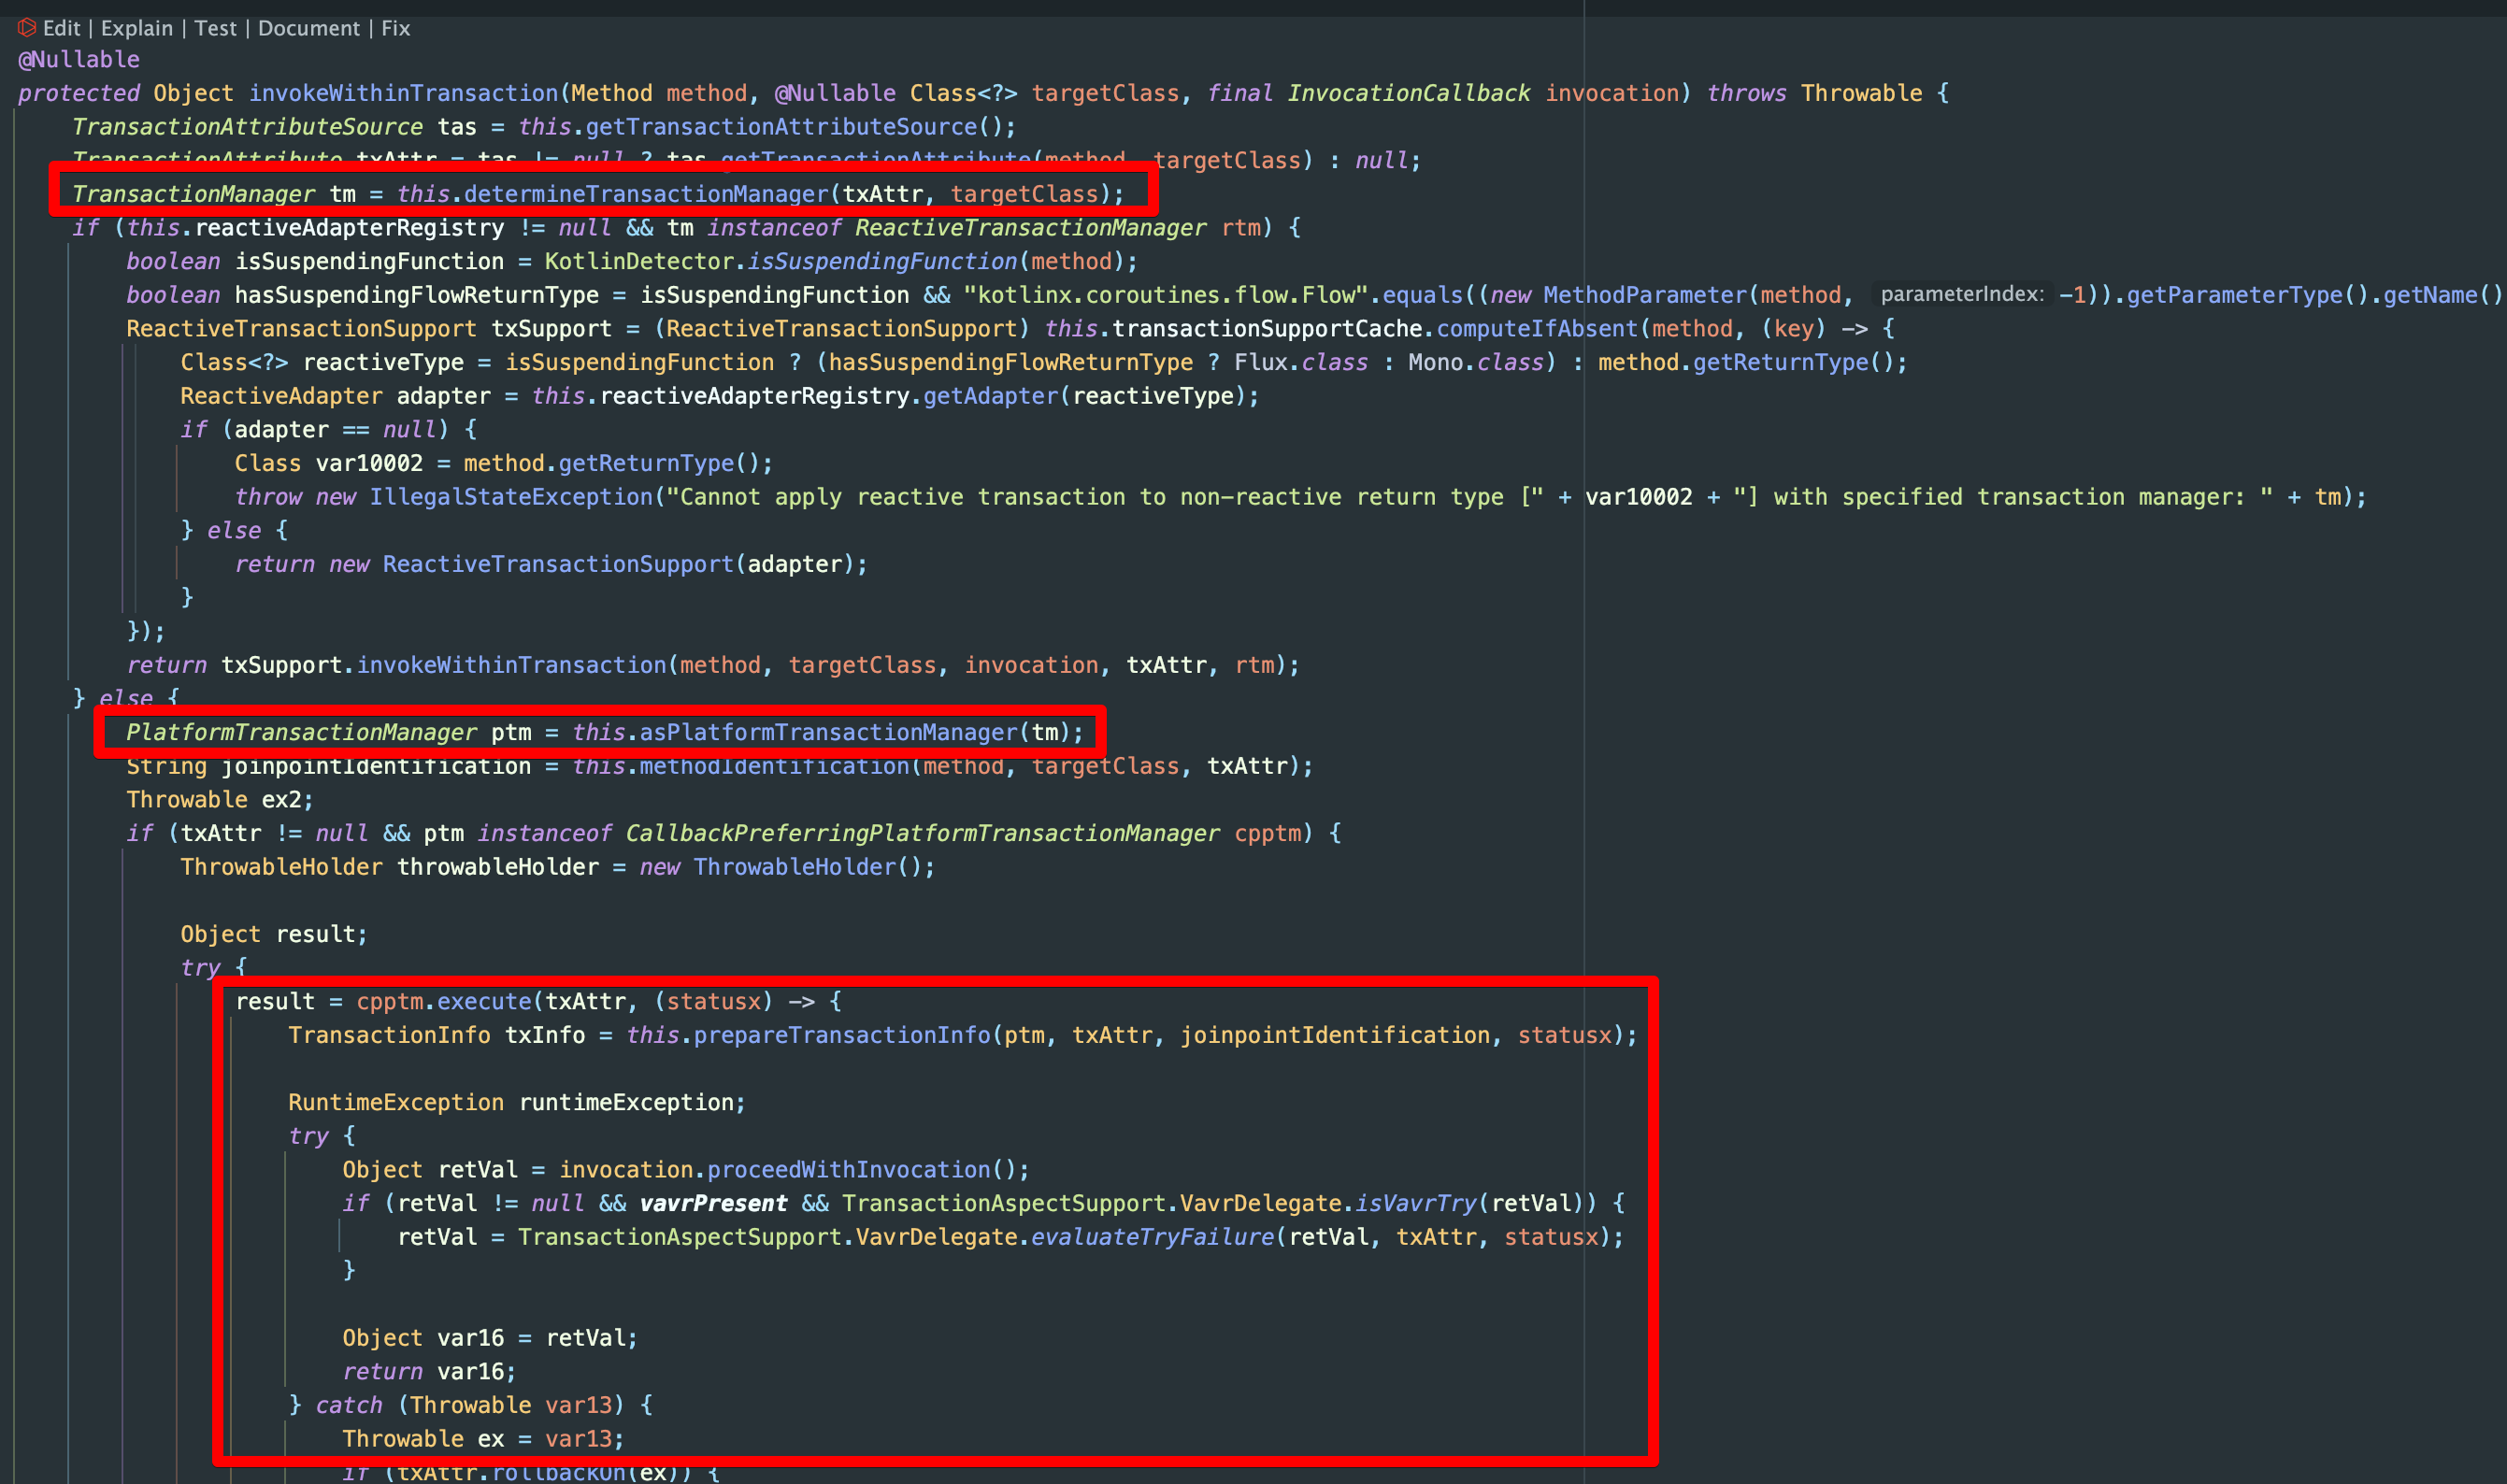Image resolution: width=2507 pixels, height=1484 pixels.
Task: Click the evaluateTryFailure method call
Action: [x=1152, y=1238]
